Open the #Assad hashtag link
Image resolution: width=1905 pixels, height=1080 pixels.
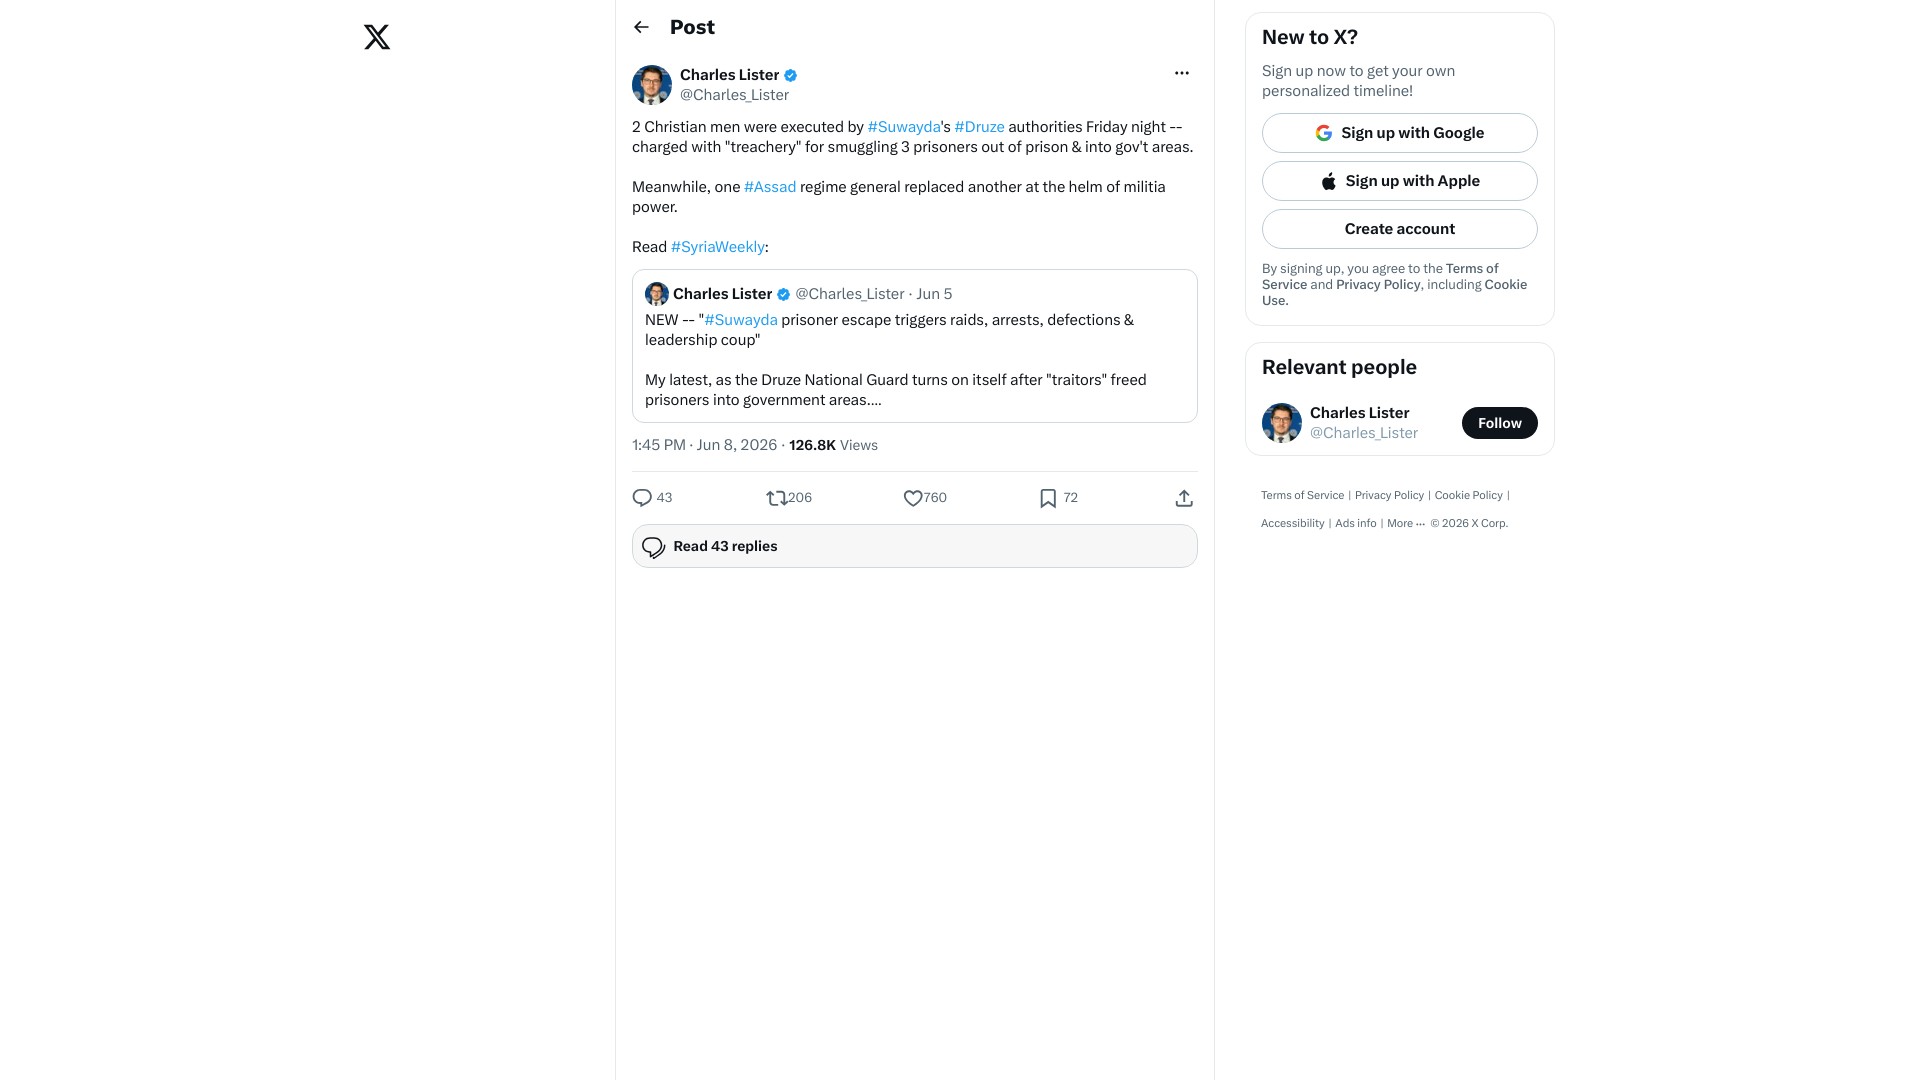769,187
